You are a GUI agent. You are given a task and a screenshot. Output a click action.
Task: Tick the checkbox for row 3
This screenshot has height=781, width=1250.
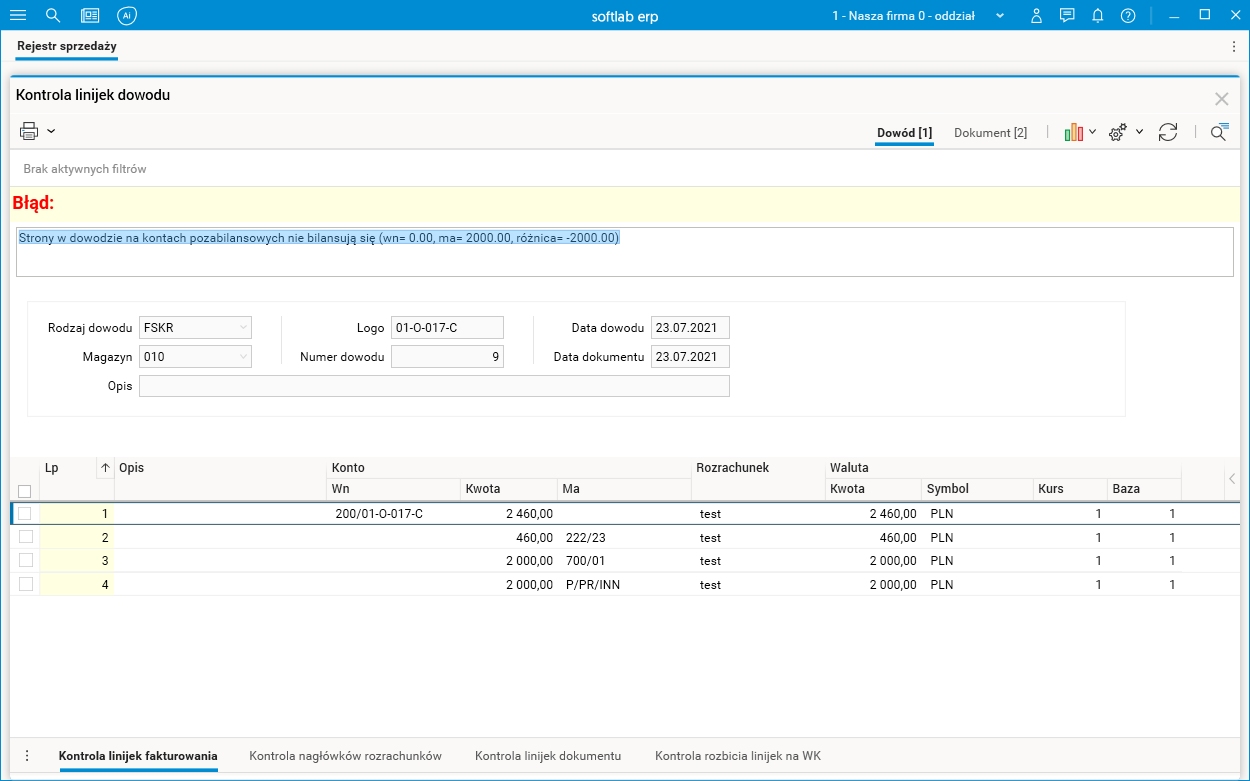pos(25,560)
